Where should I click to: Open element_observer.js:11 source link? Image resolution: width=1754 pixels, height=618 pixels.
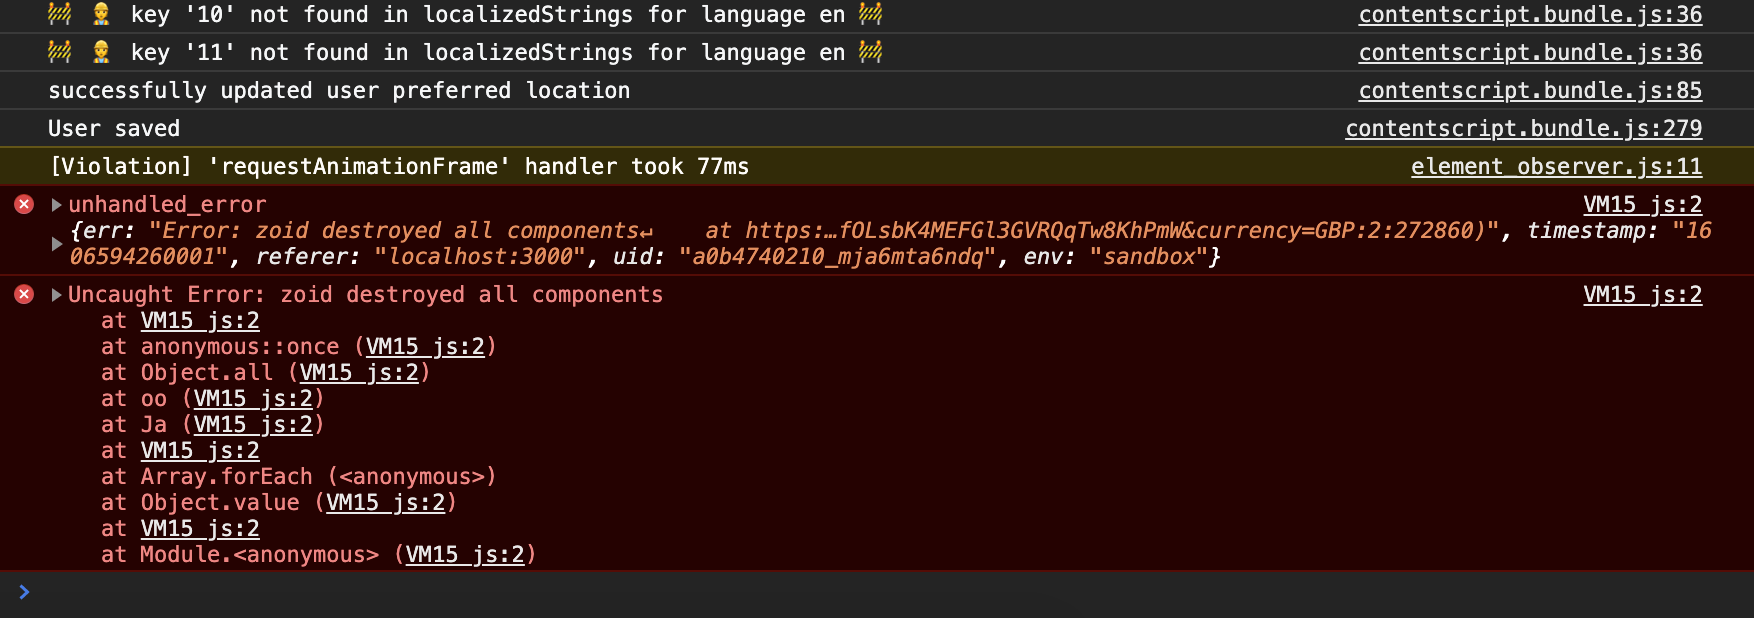(1556, 167)
